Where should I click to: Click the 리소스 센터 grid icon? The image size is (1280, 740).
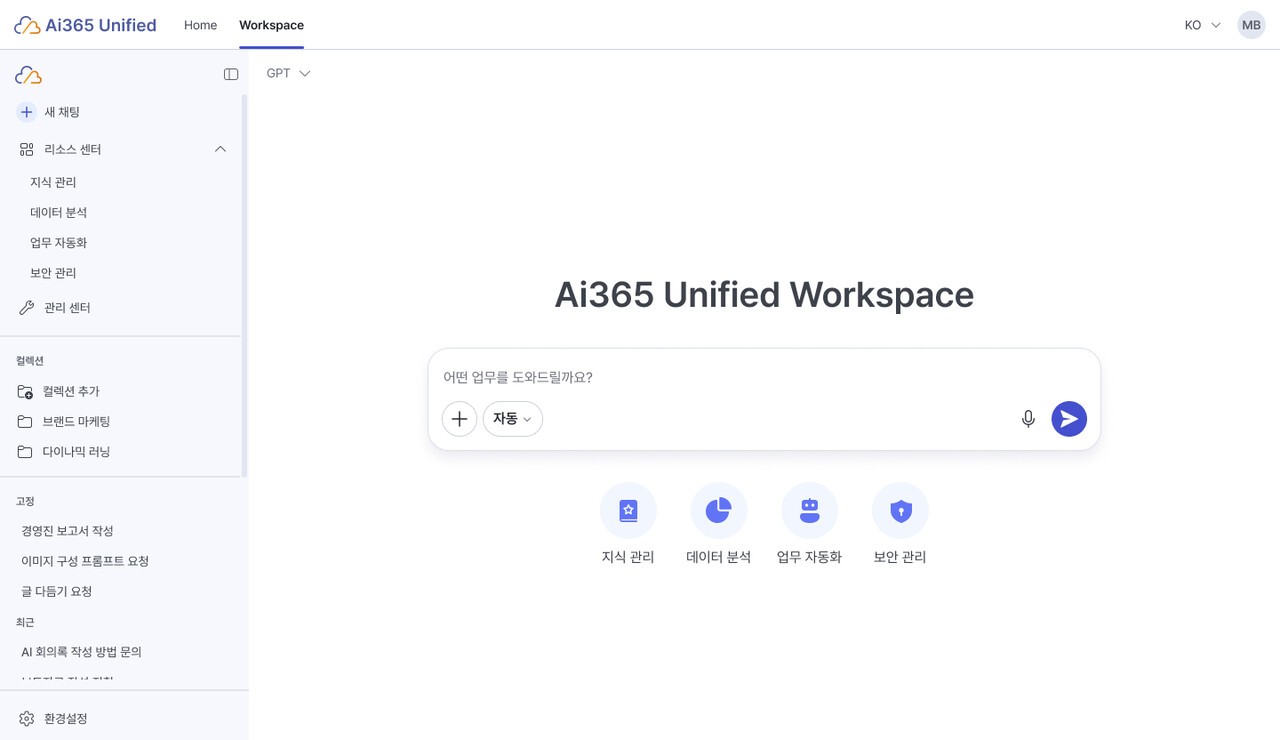pyautogui.click(x=27, y=149)
